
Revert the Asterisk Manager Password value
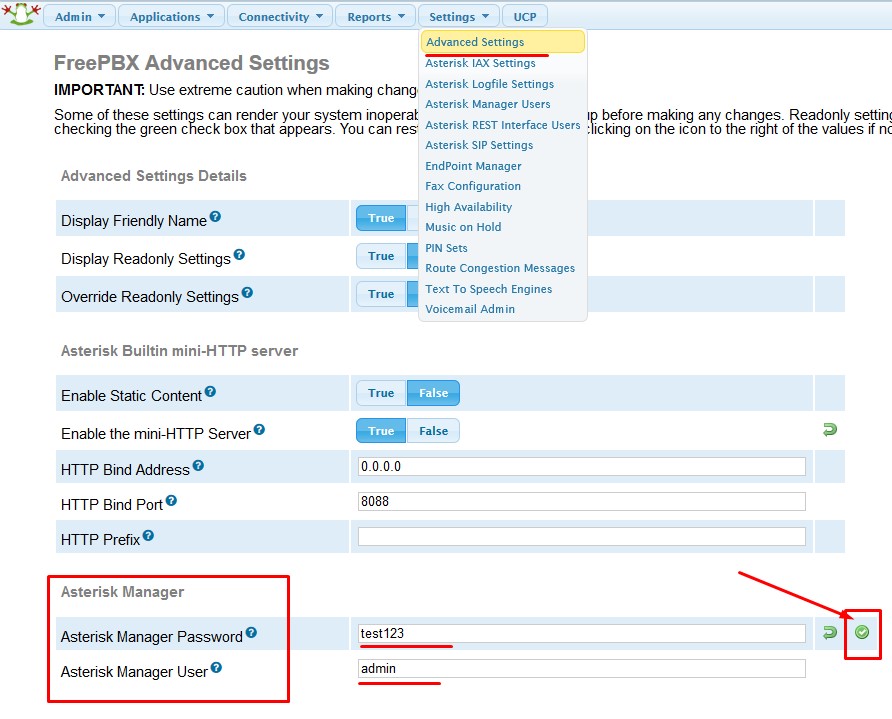coord(830,633)
